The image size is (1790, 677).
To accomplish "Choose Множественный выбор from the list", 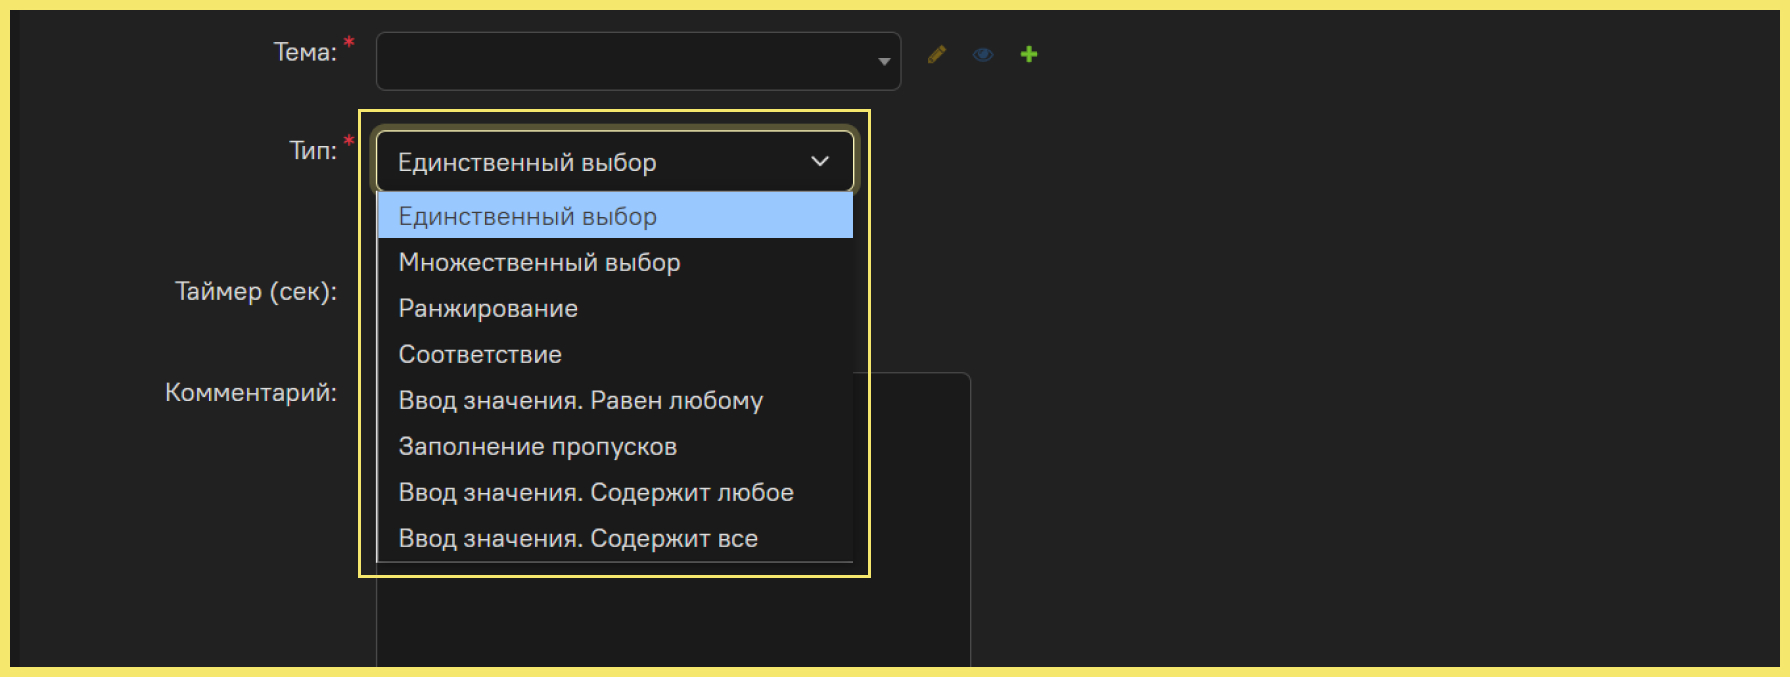I will click(x=615, y=262).
